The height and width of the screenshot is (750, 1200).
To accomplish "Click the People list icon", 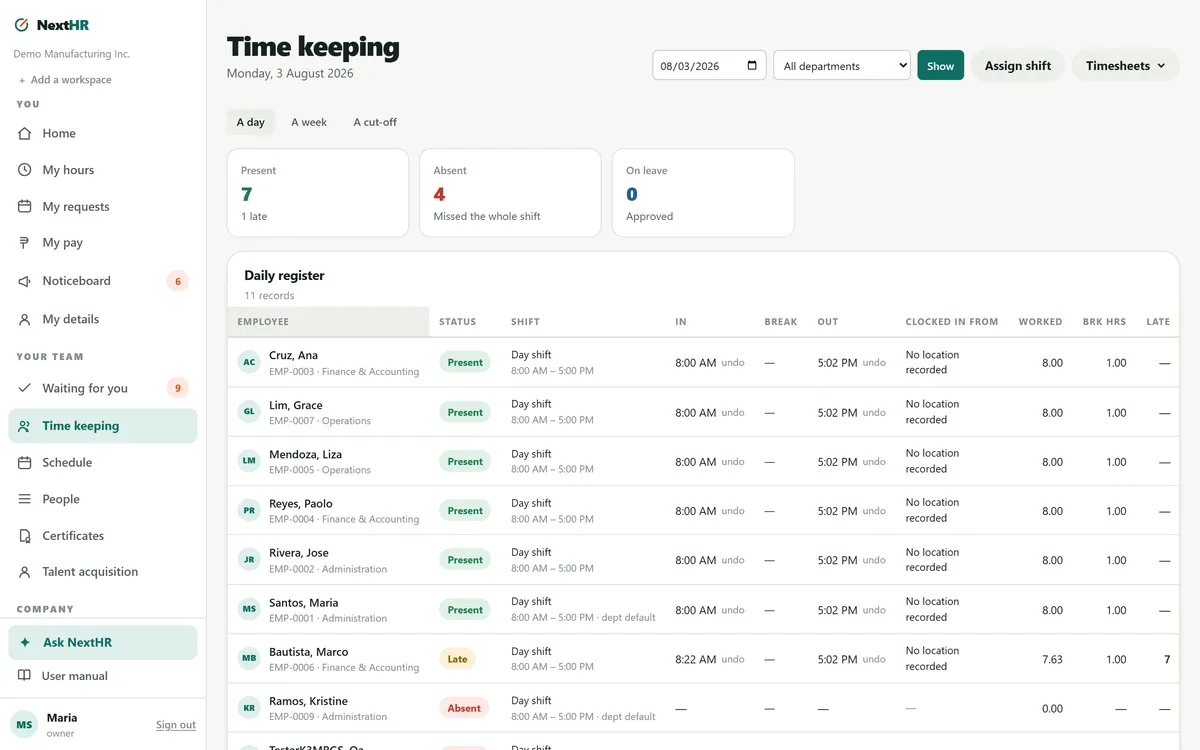I will pos(25,499).
